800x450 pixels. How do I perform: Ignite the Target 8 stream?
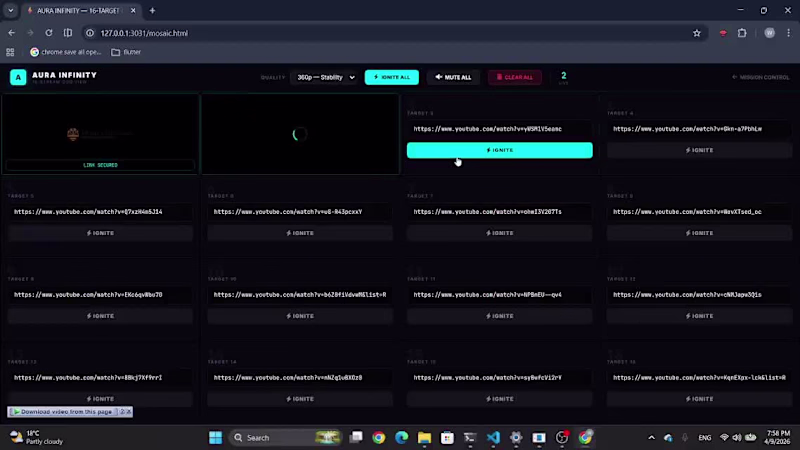point(699,233)
